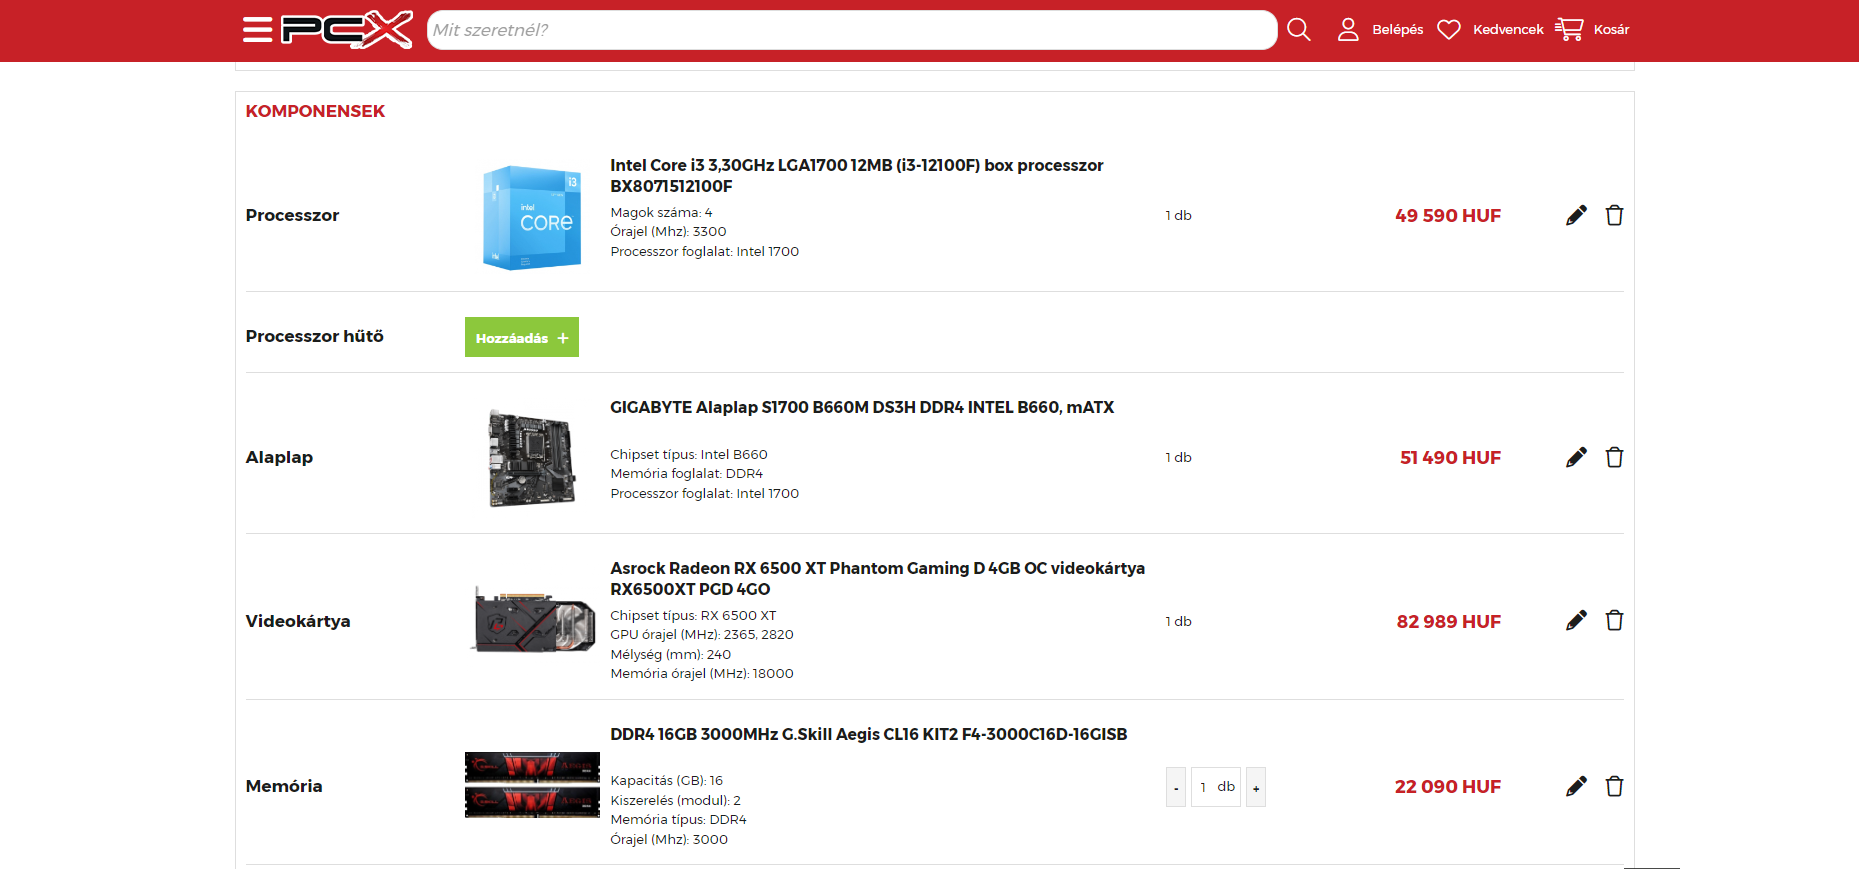
Task: Remove the Alaplap component with trash icon
Action: [x=1614, y=457]
